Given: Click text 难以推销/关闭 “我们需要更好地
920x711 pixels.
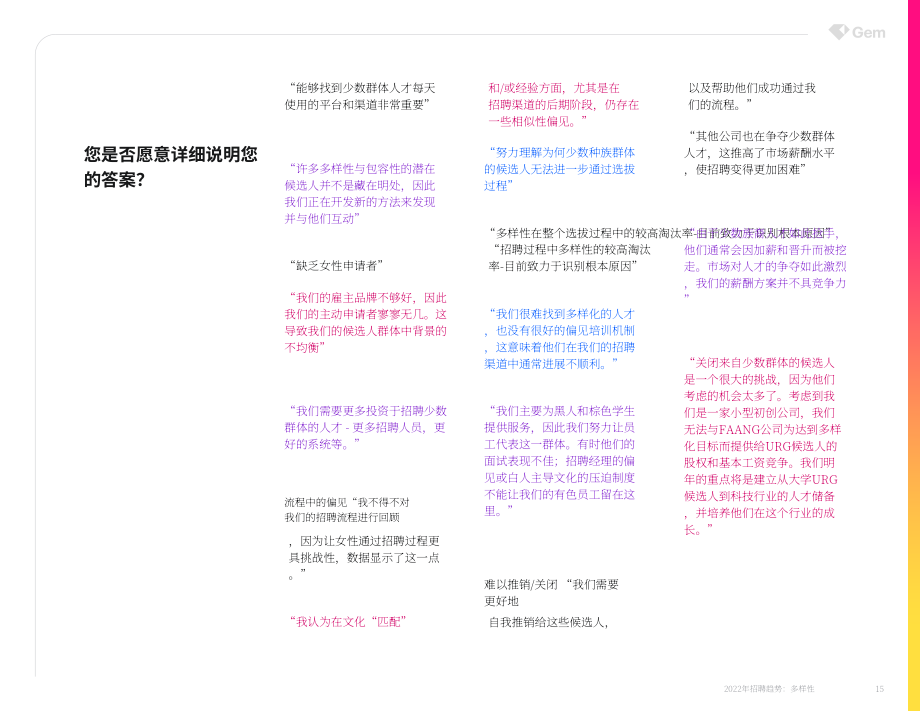Looking at the screenshot, I should click(x=552, y=592).
